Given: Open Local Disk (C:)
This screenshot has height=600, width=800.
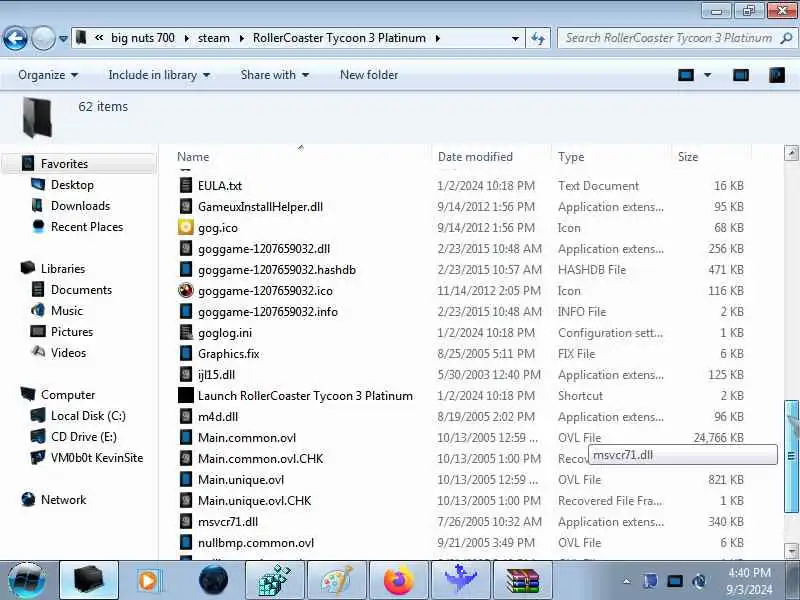Looking at the screenshot, I should coord(88,415).
